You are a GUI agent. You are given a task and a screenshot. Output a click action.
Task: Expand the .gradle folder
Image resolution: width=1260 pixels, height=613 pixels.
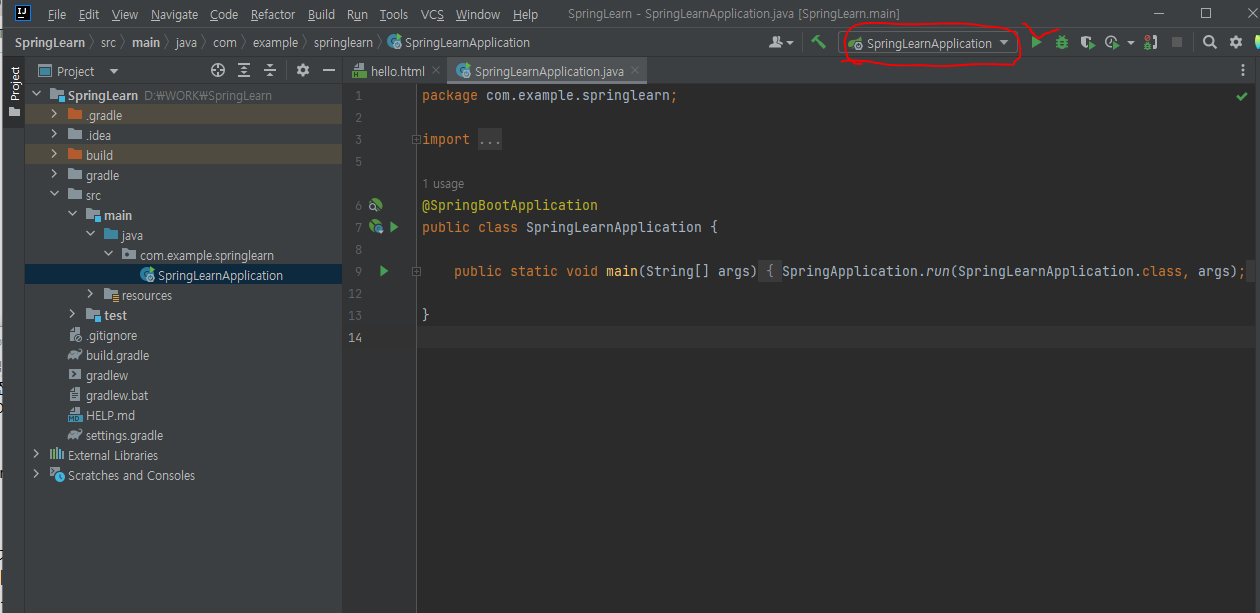click(54, 115)
